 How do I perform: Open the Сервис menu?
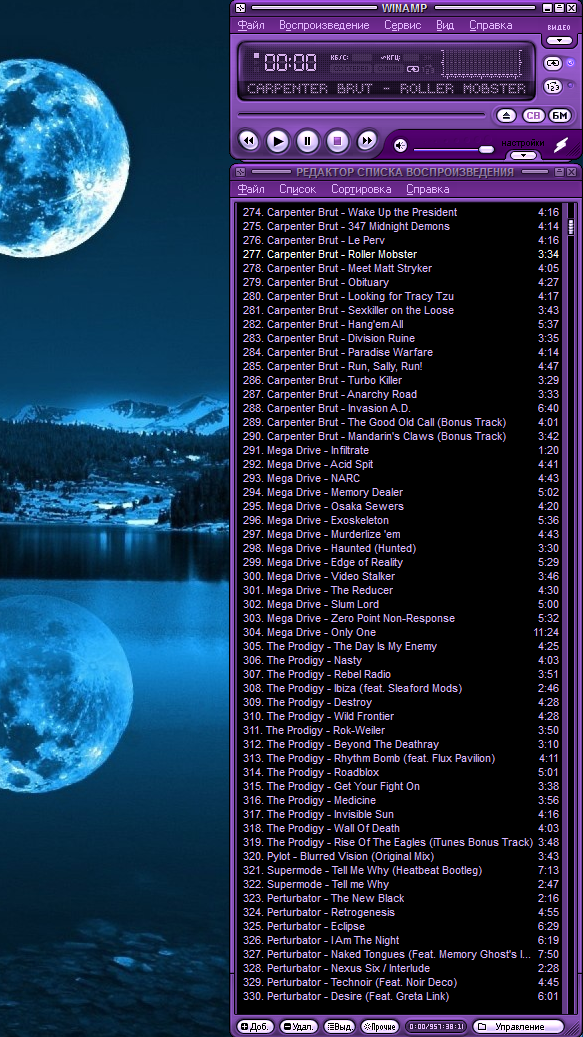(x=403, y=25)
